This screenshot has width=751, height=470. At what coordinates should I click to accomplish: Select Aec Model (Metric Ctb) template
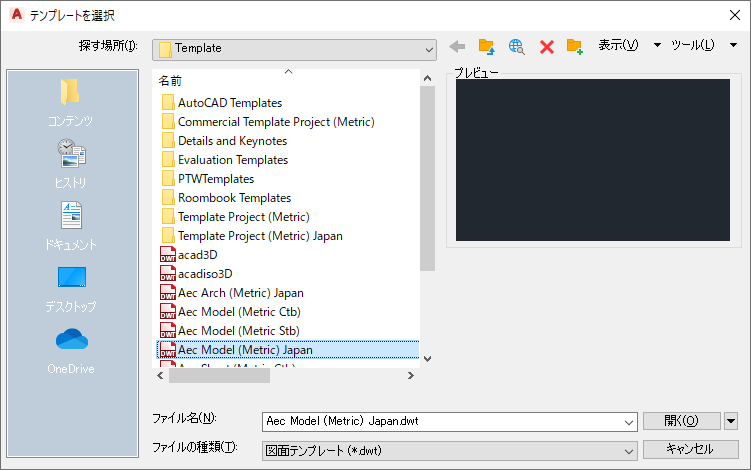tap(230, 311)
